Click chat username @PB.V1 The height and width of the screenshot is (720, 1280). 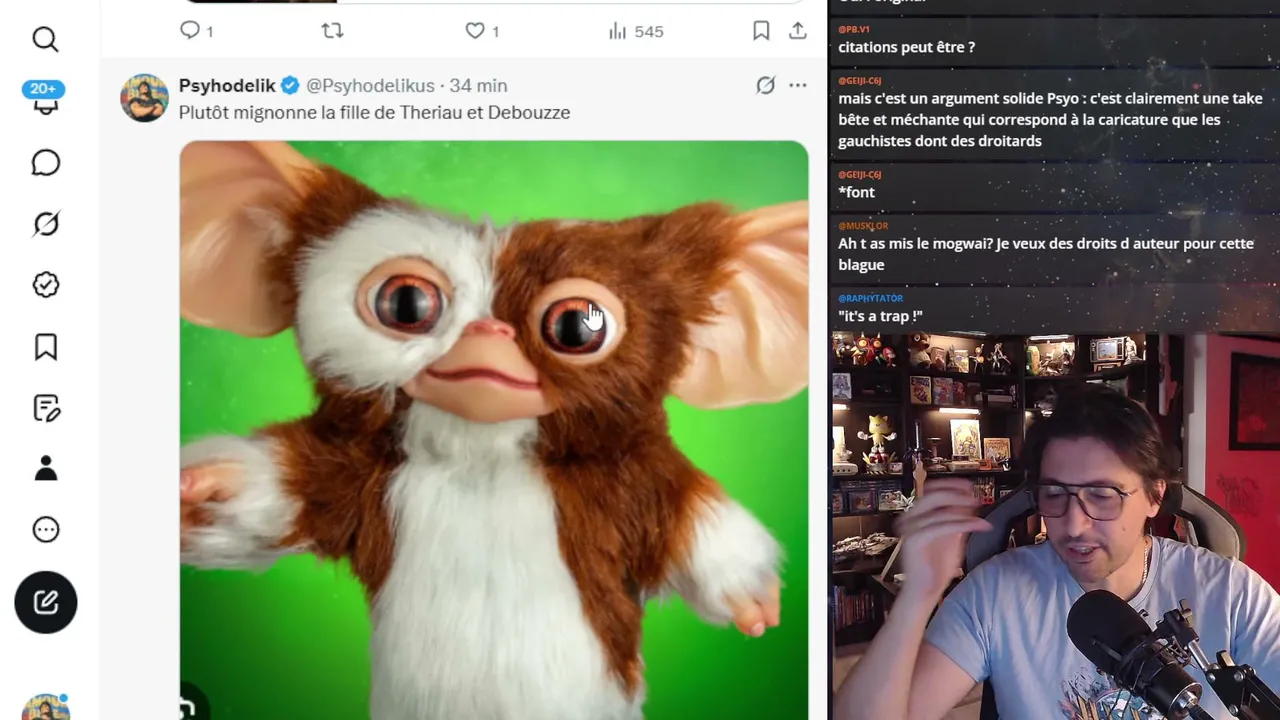point(854,29)
